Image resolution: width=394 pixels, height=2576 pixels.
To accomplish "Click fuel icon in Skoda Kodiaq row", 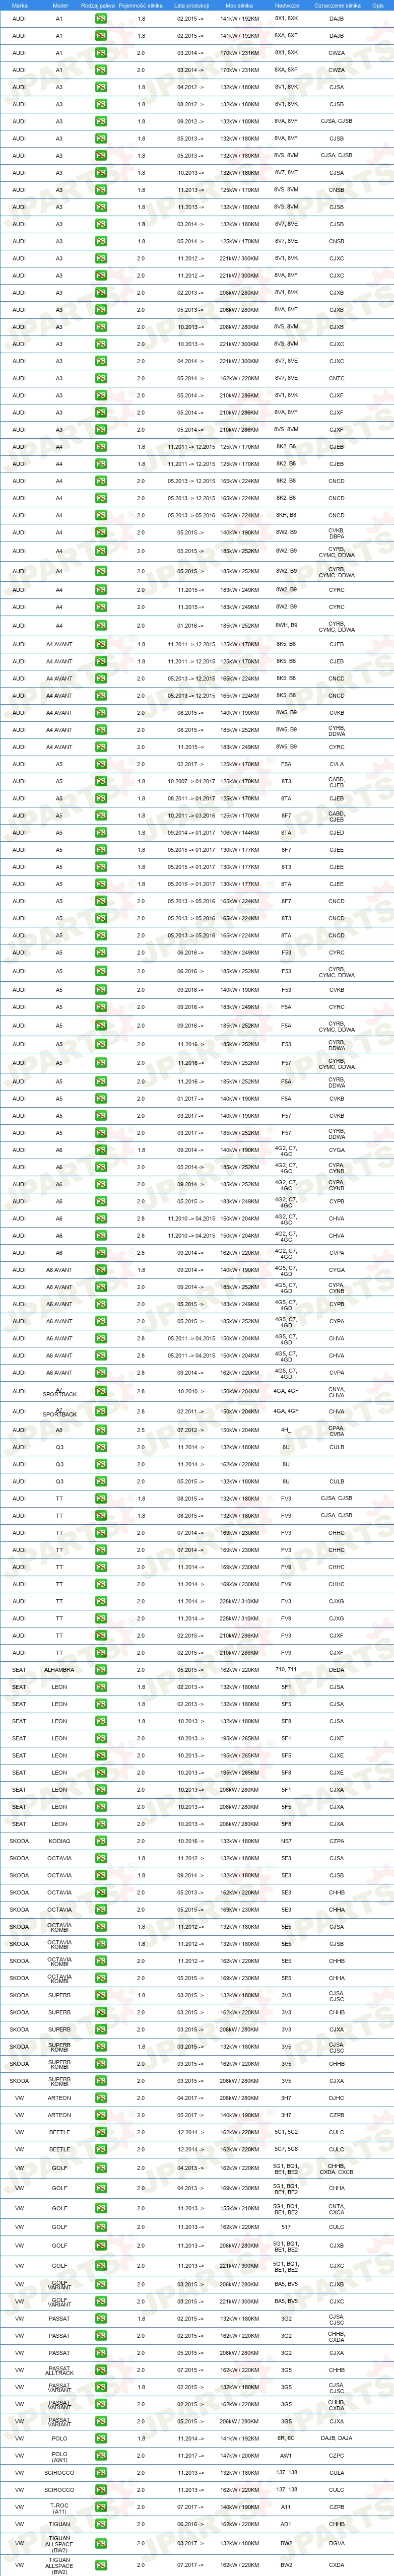I will click(101, 1841).
